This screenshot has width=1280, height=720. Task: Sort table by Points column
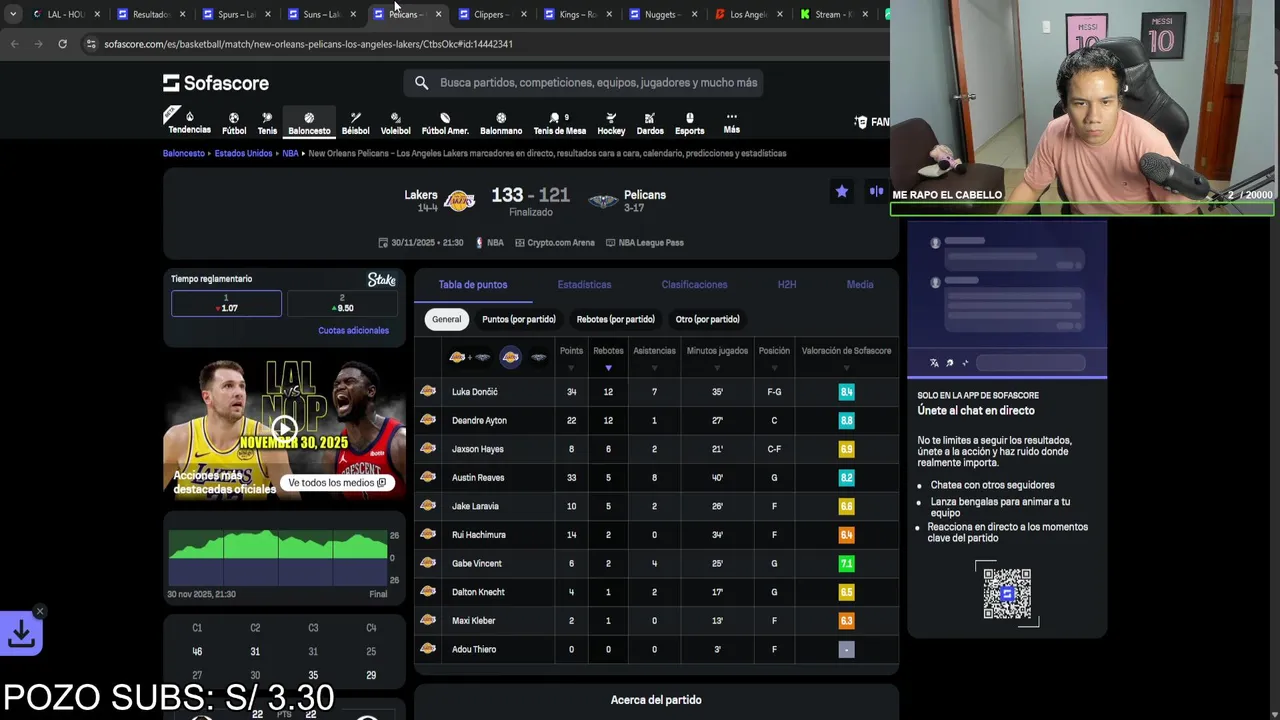coord(571,357)
